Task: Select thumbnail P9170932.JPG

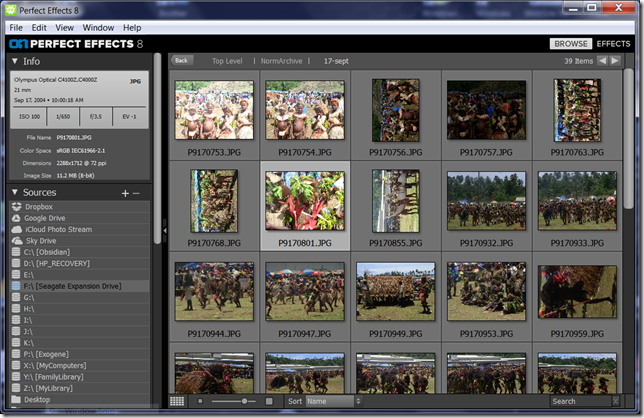Action: click(x=486, y=201)
